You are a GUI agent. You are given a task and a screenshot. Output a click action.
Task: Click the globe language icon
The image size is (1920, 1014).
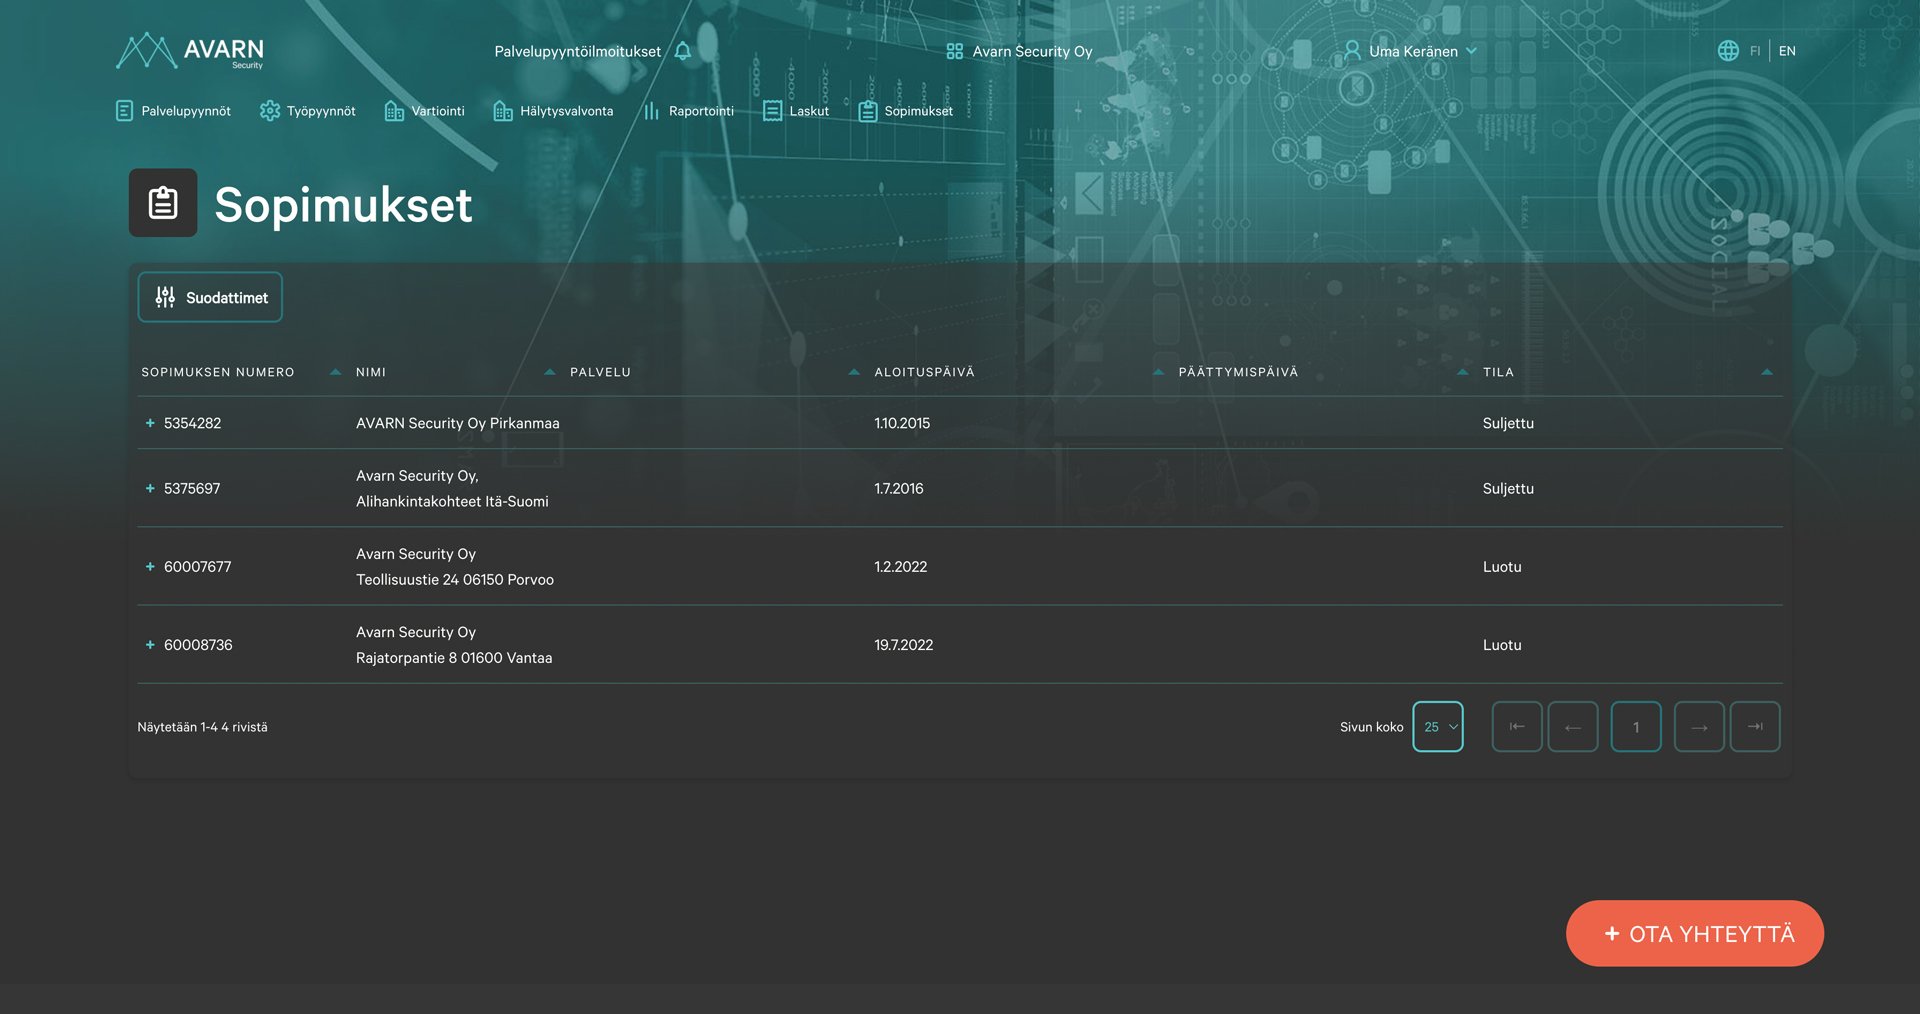click(x=1728, y=51)
